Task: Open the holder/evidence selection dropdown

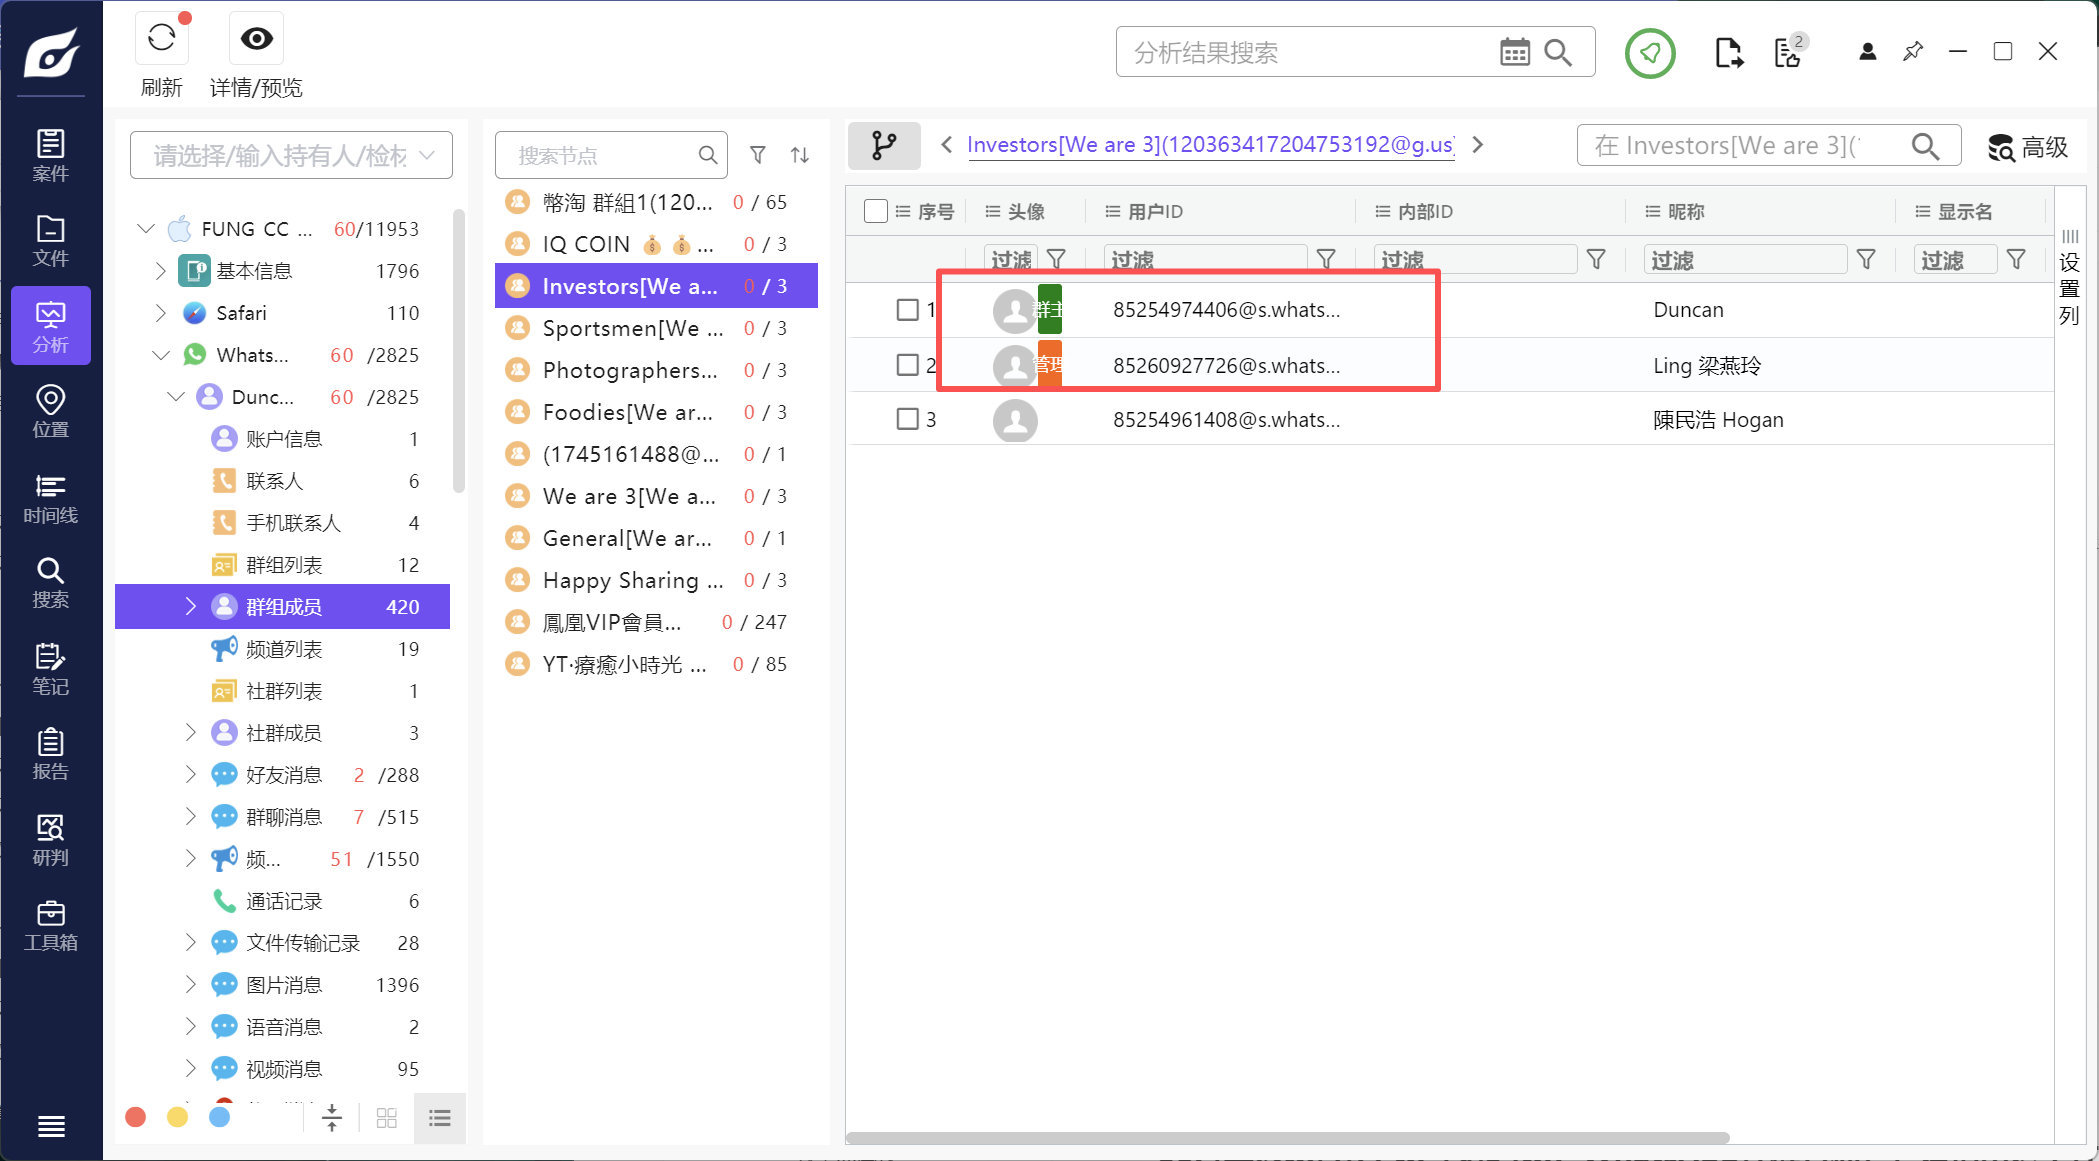Action: coord(291,155)
